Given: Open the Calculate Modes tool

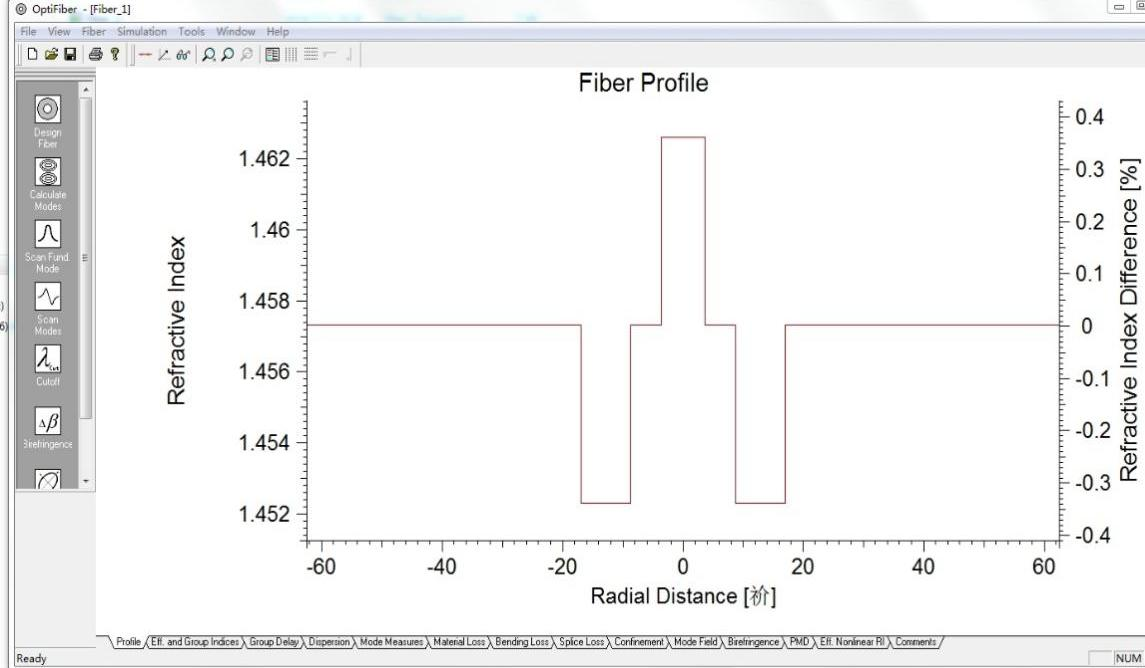Looking at the screenshot, I should pos(48,173).
